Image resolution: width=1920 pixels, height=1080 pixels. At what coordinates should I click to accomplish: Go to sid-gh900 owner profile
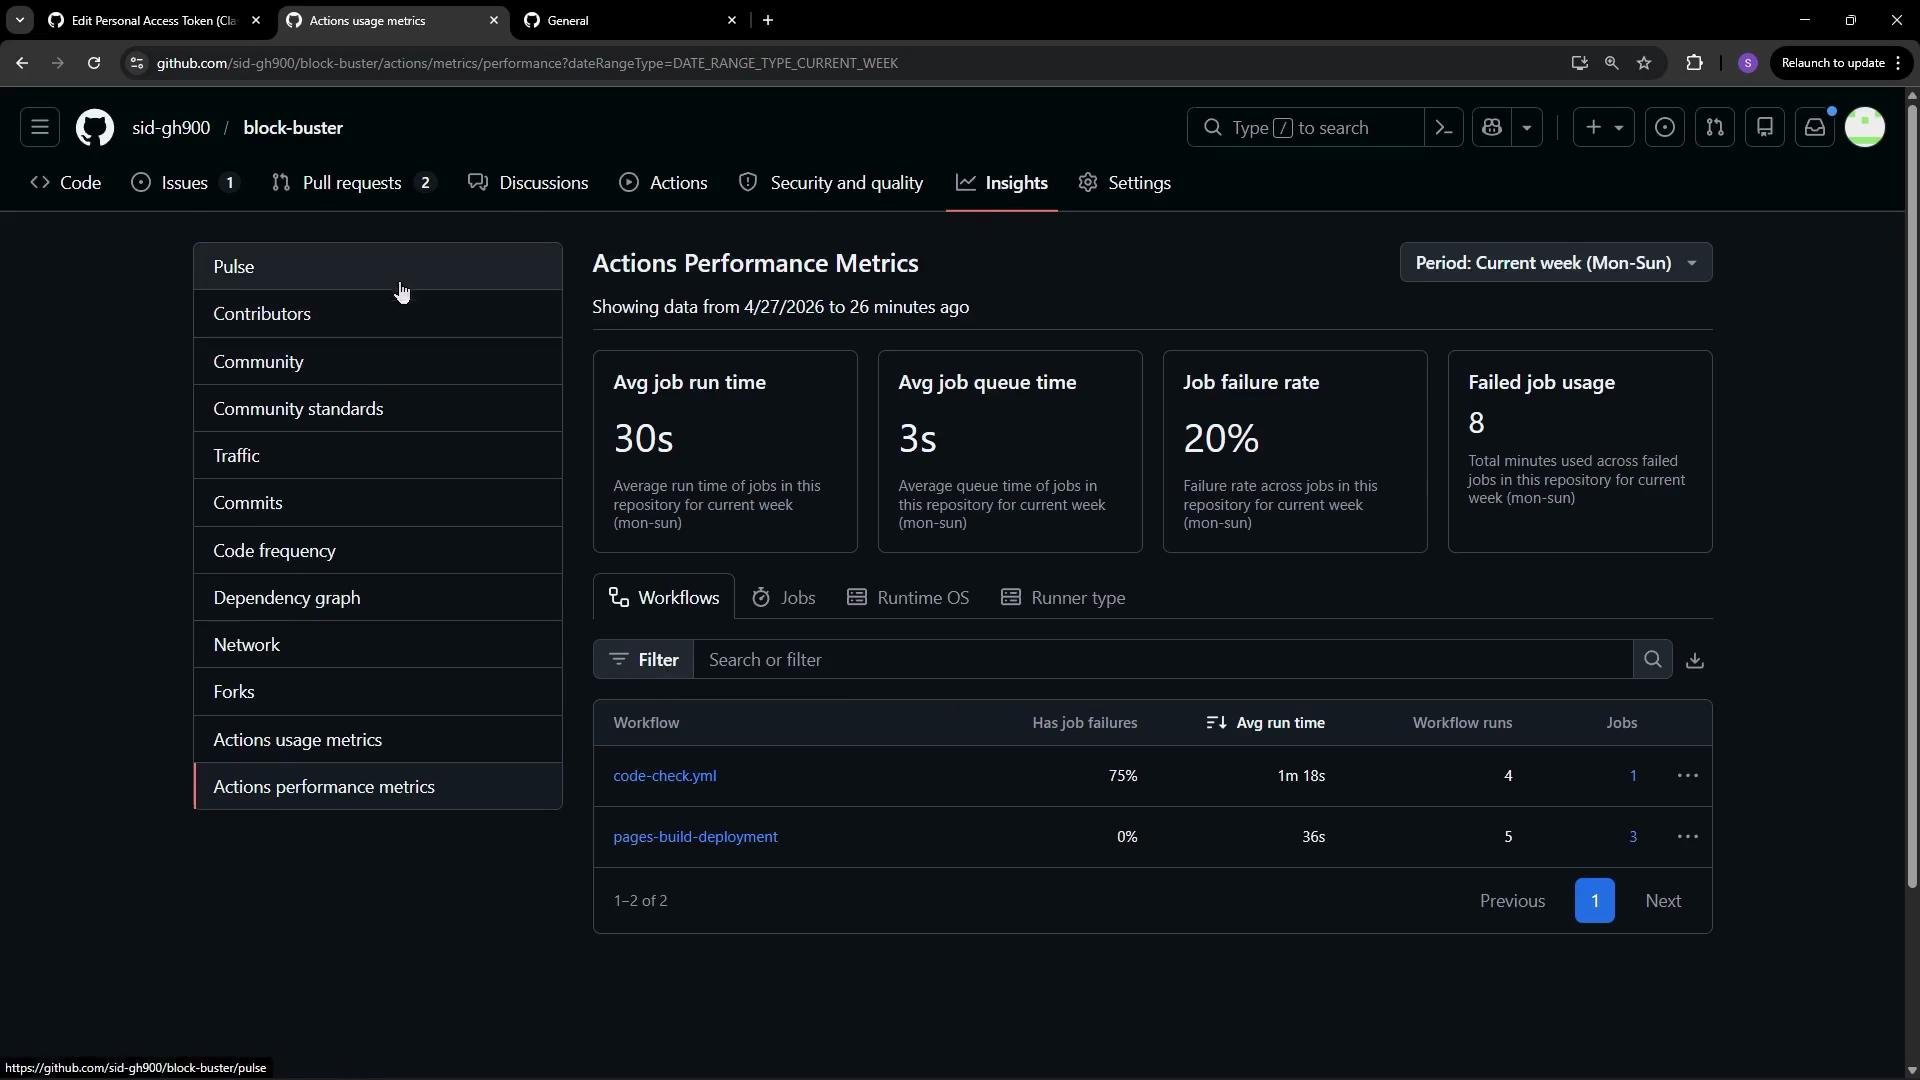(x=171, y=128)
